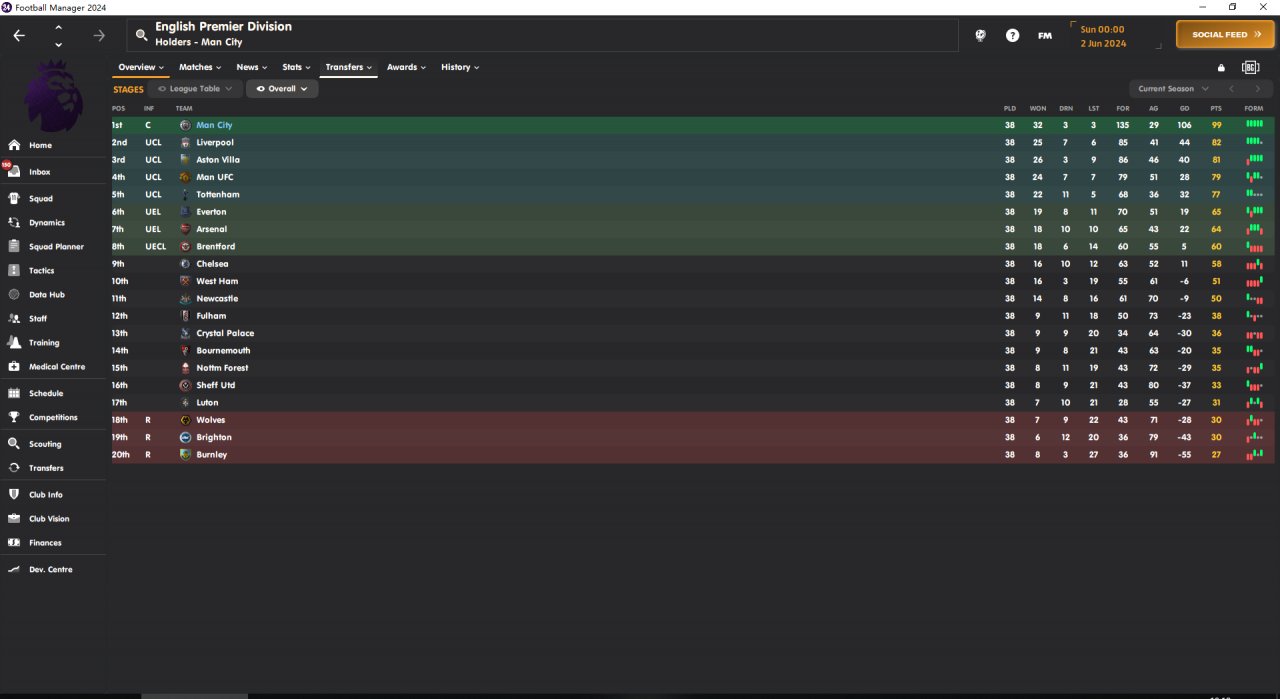The image size is (1280, 699).
Task: Go back with the left arrow
Action: pyautogui.click(x=19, y=35)
